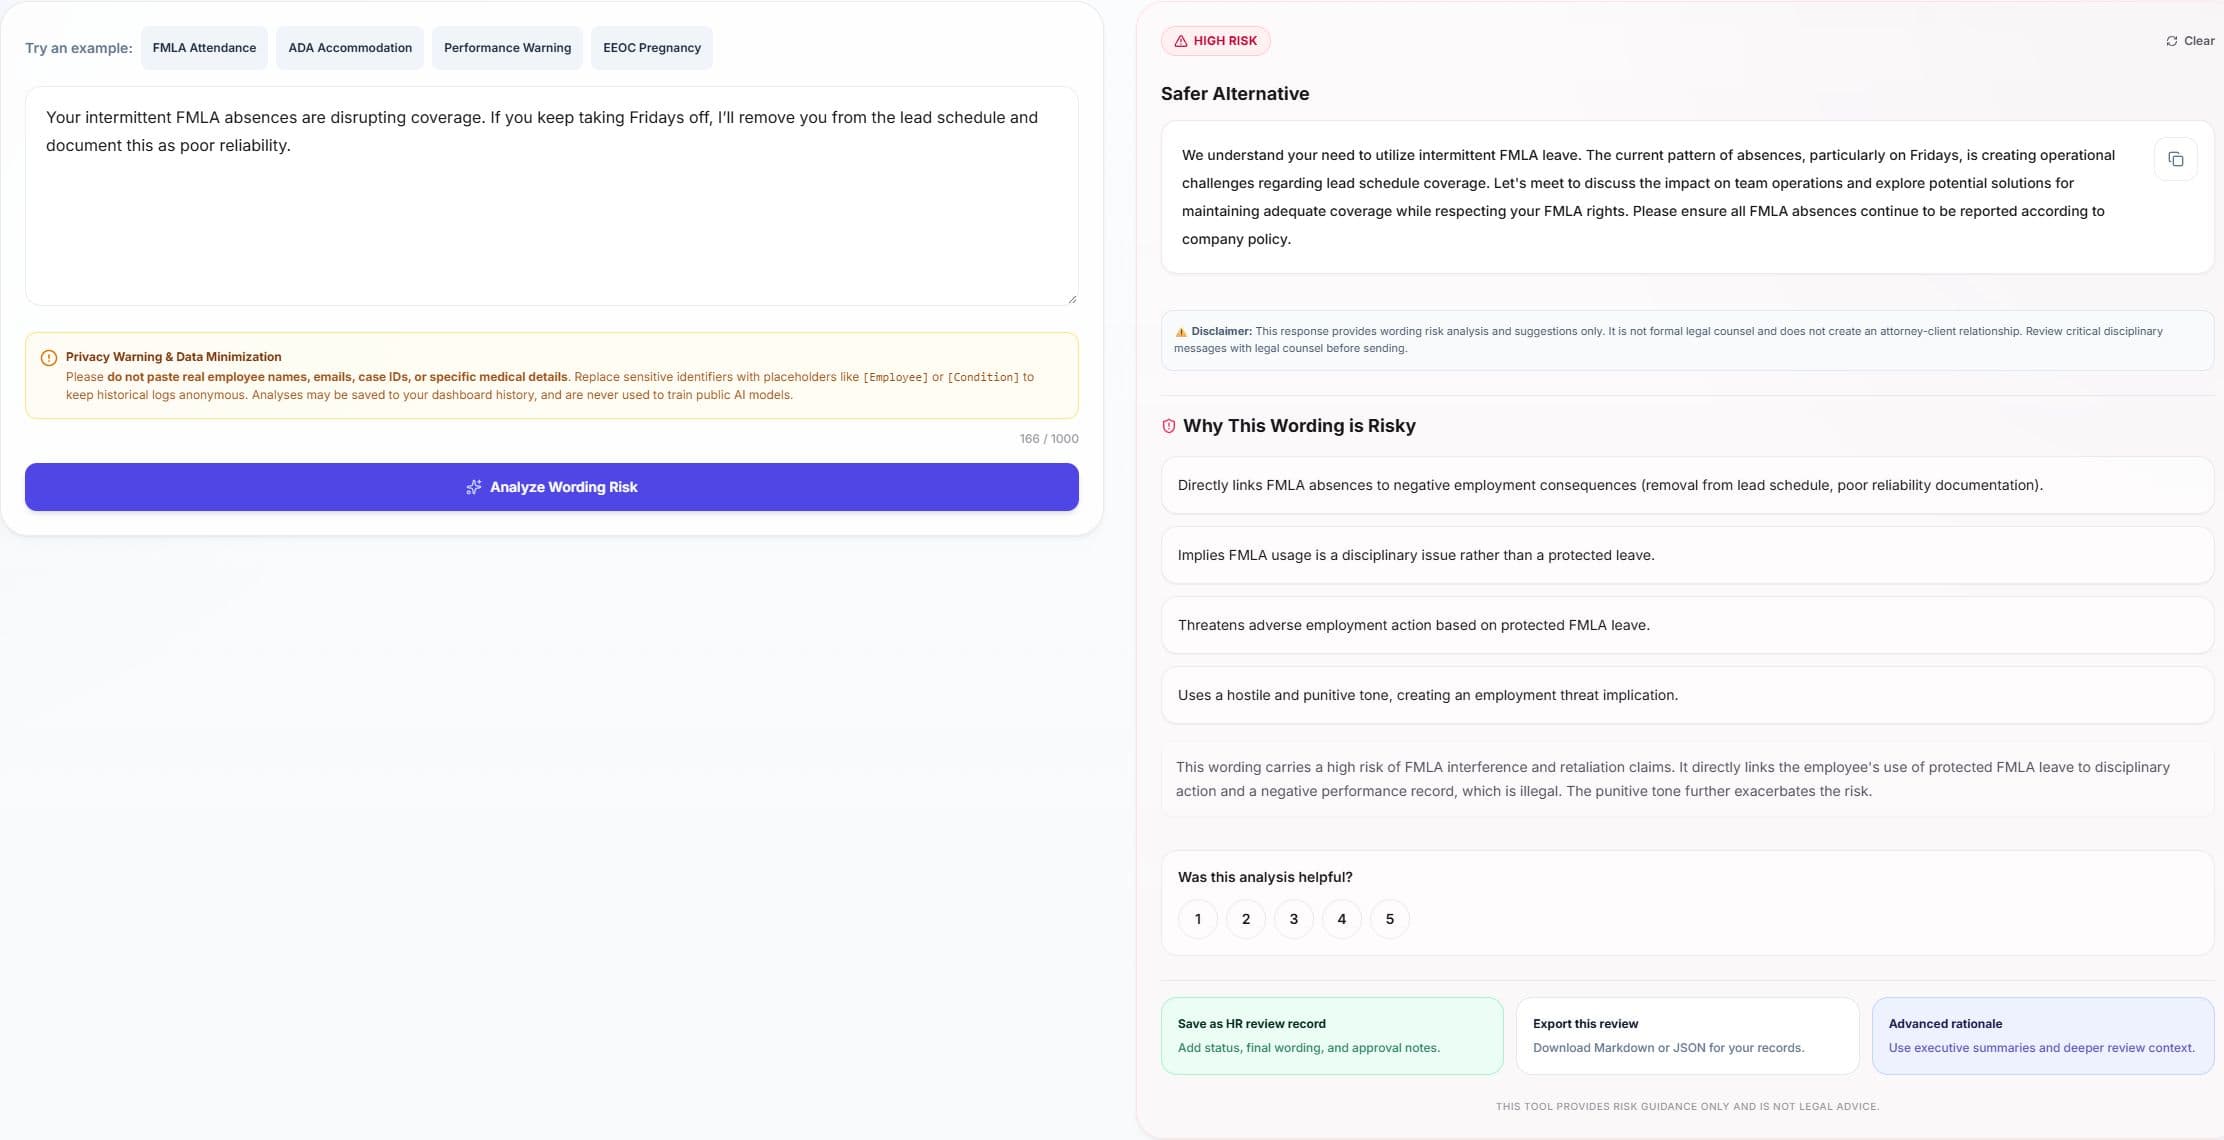Open Export this review card
2224x1140 pixels.
click(x=1688, y=1036)
